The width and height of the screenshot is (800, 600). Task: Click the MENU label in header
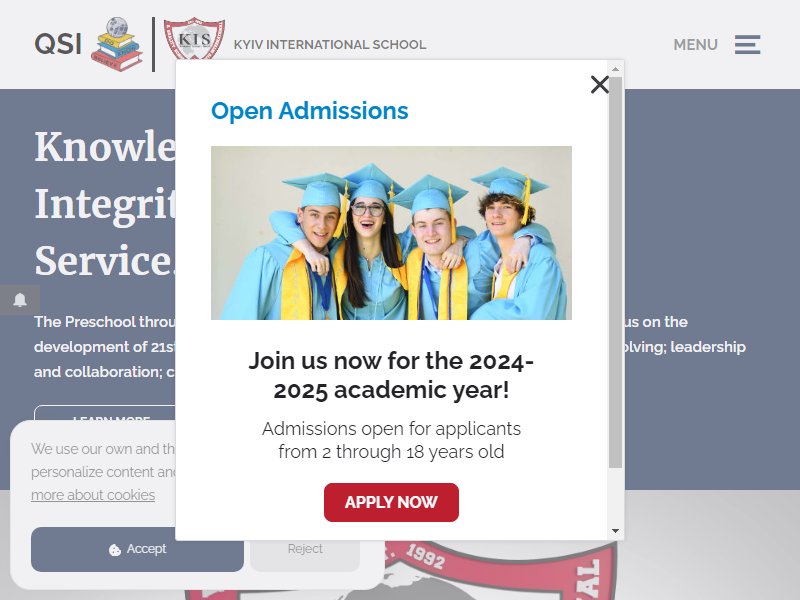coord(695,45)
